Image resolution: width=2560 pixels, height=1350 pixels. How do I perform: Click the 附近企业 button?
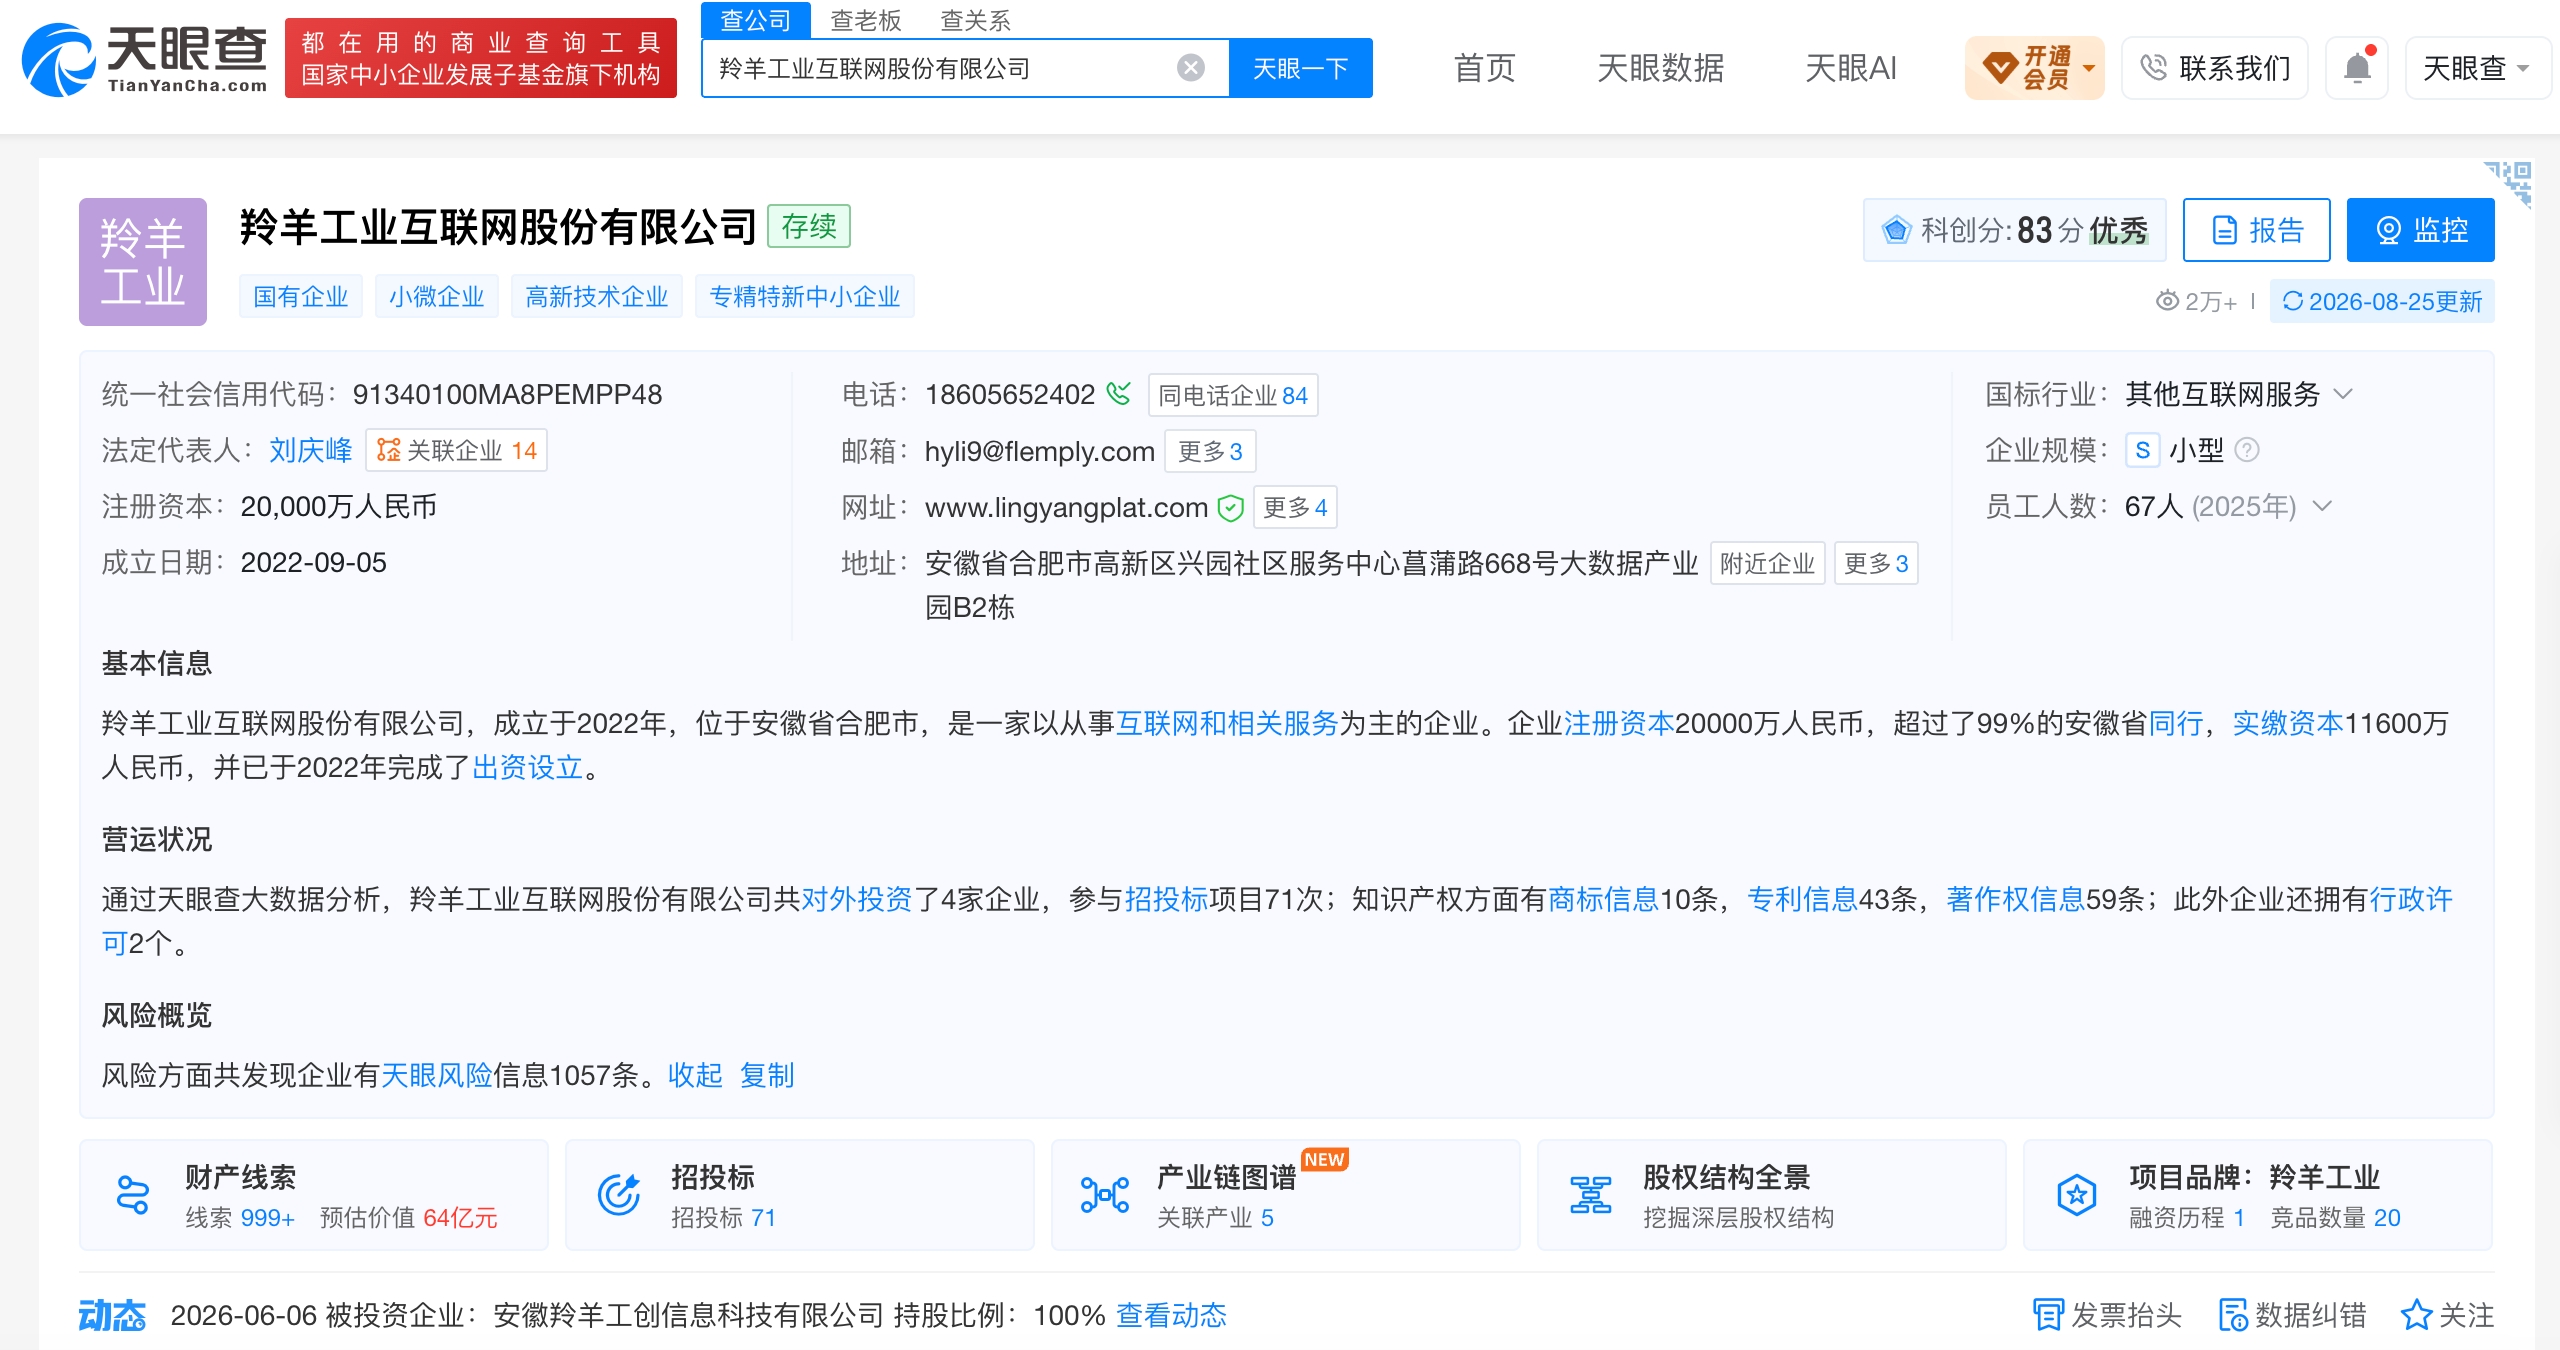pyautogui.click(x=1767, y=563)
